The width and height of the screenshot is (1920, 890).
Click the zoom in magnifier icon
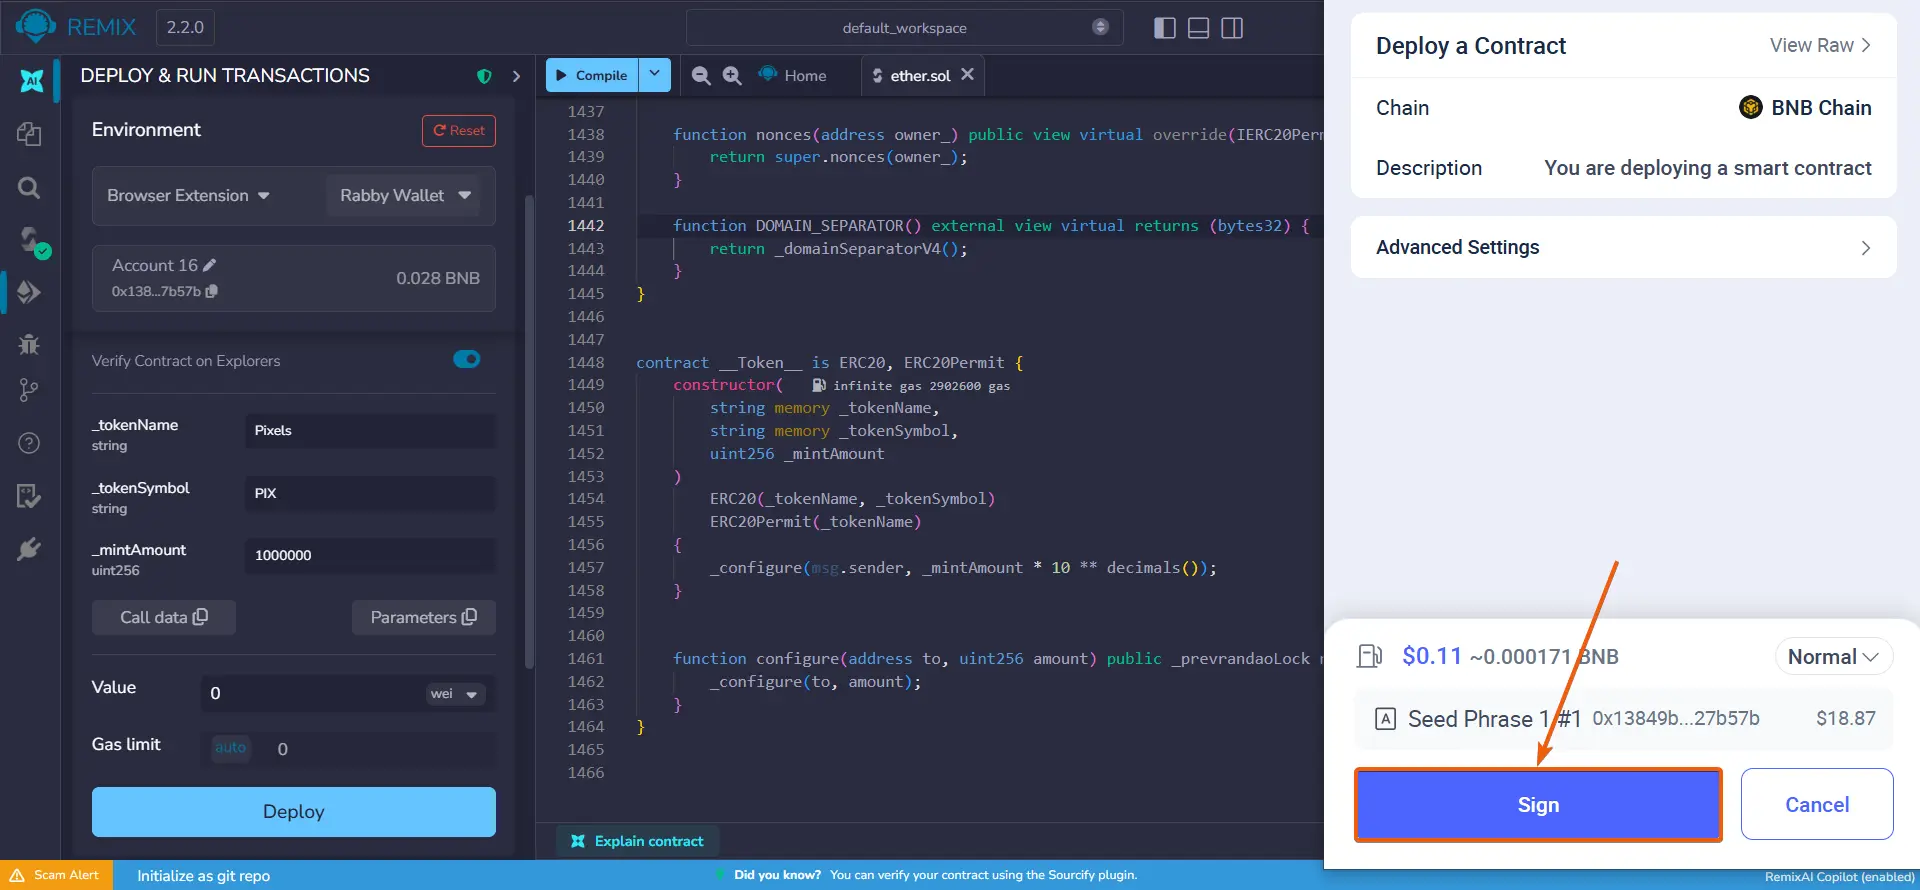click(x=732, y=76)
